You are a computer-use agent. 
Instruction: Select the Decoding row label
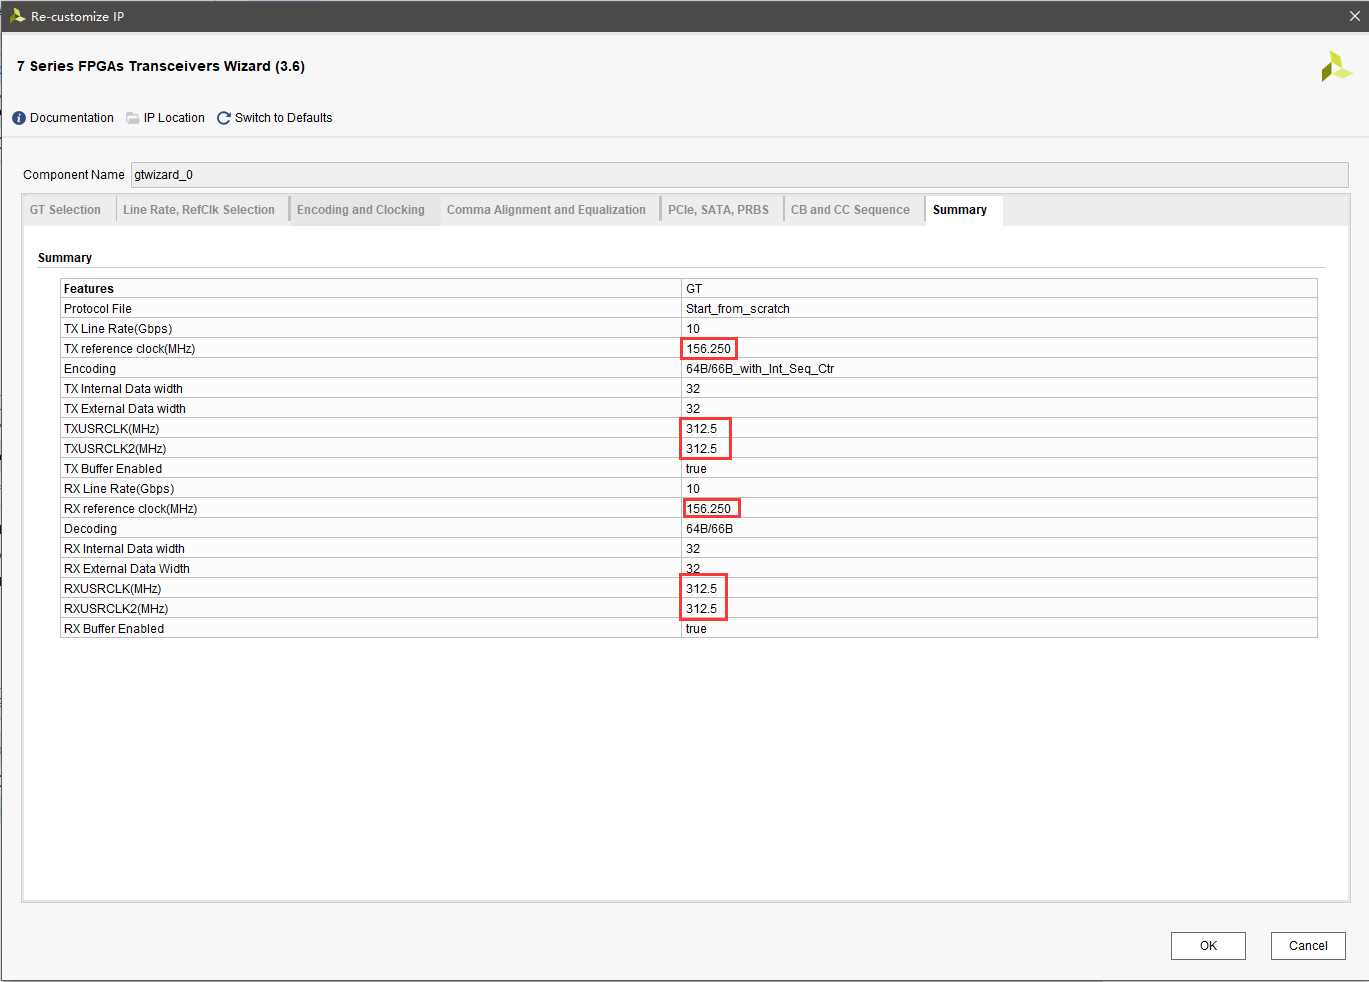pos(90,529)
